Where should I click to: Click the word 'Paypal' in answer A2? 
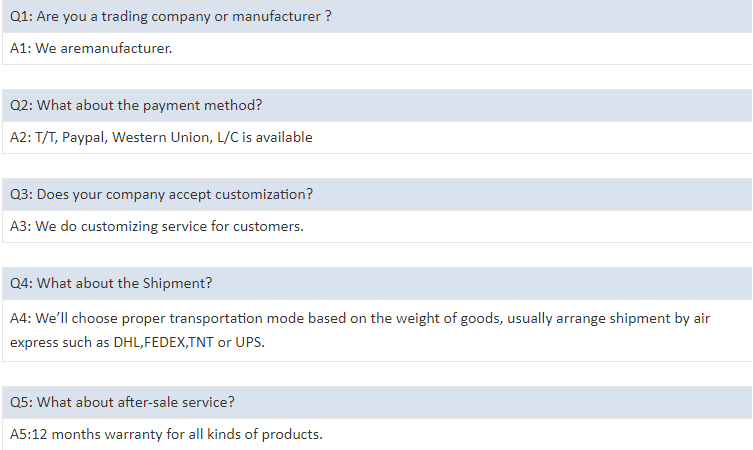point(83,137)
